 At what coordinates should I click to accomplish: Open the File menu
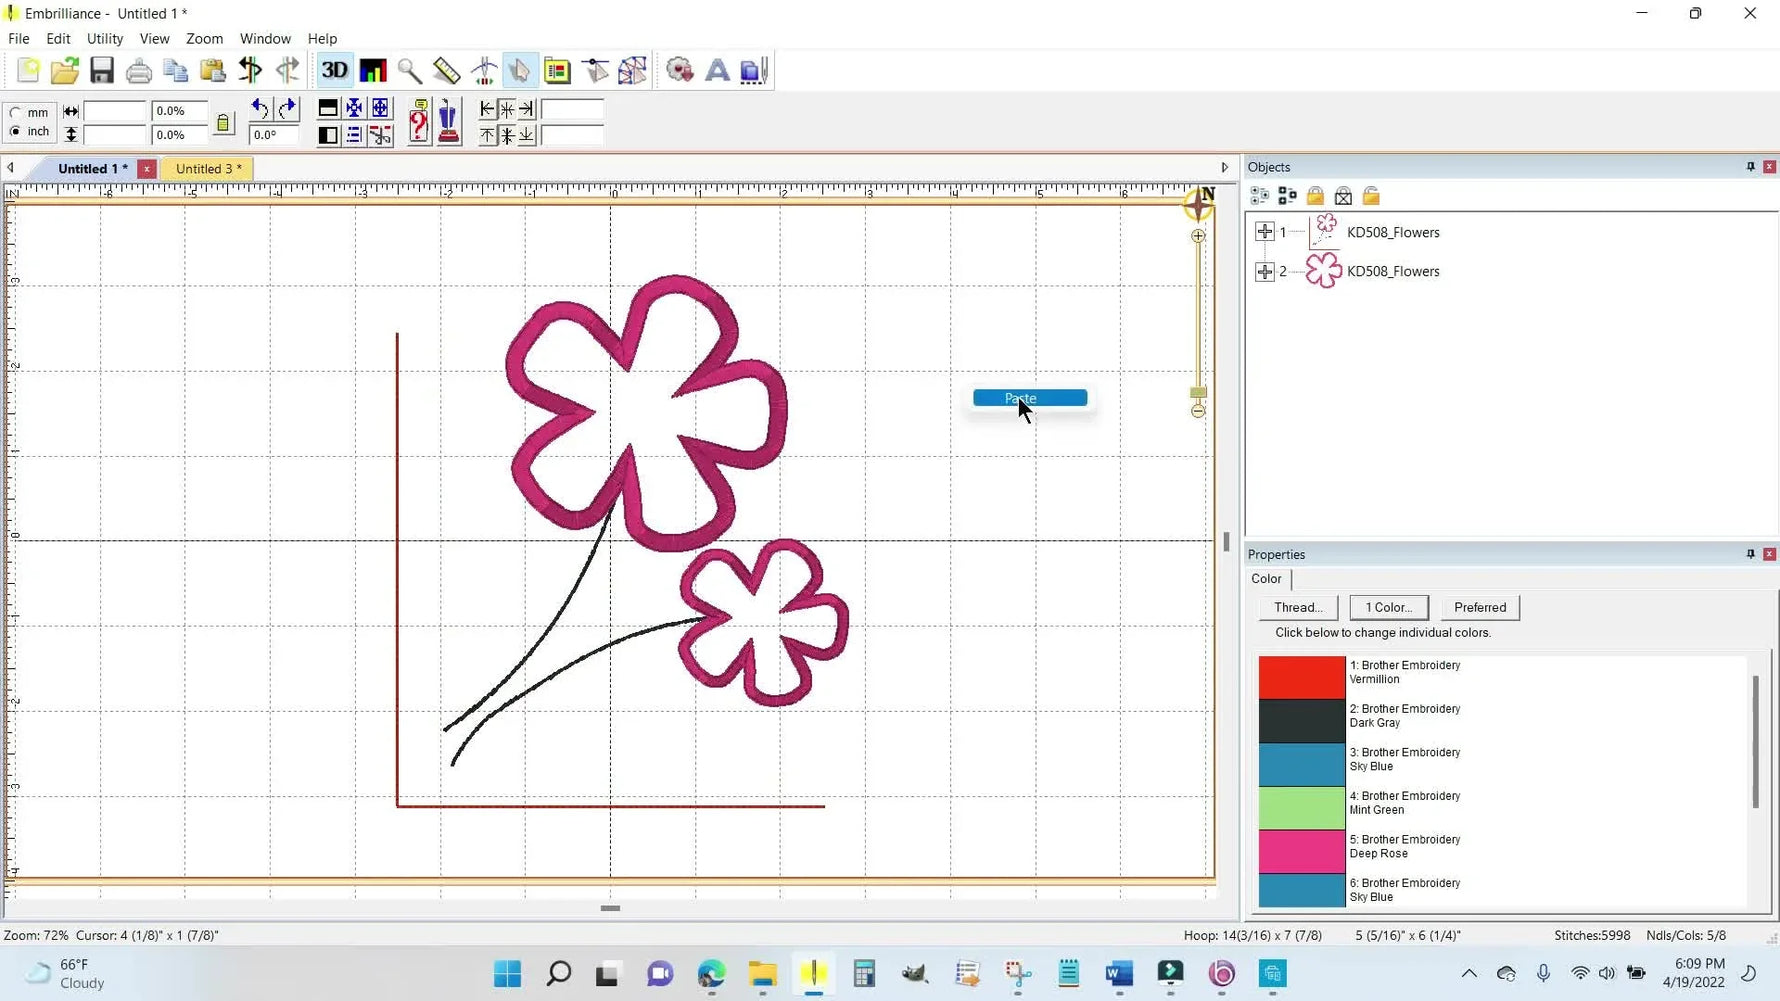tap(19, 38)
